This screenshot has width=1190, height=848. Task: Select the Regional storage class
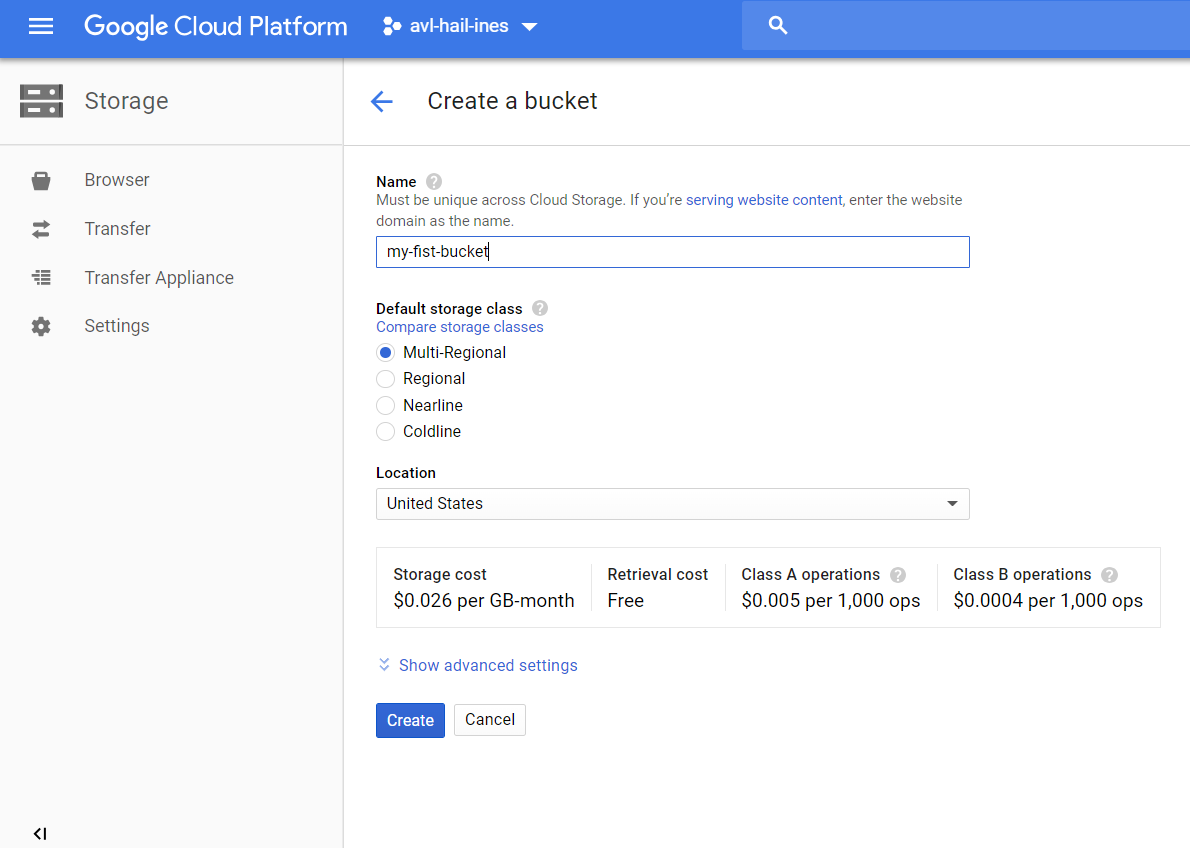click(x=386, y=379)
